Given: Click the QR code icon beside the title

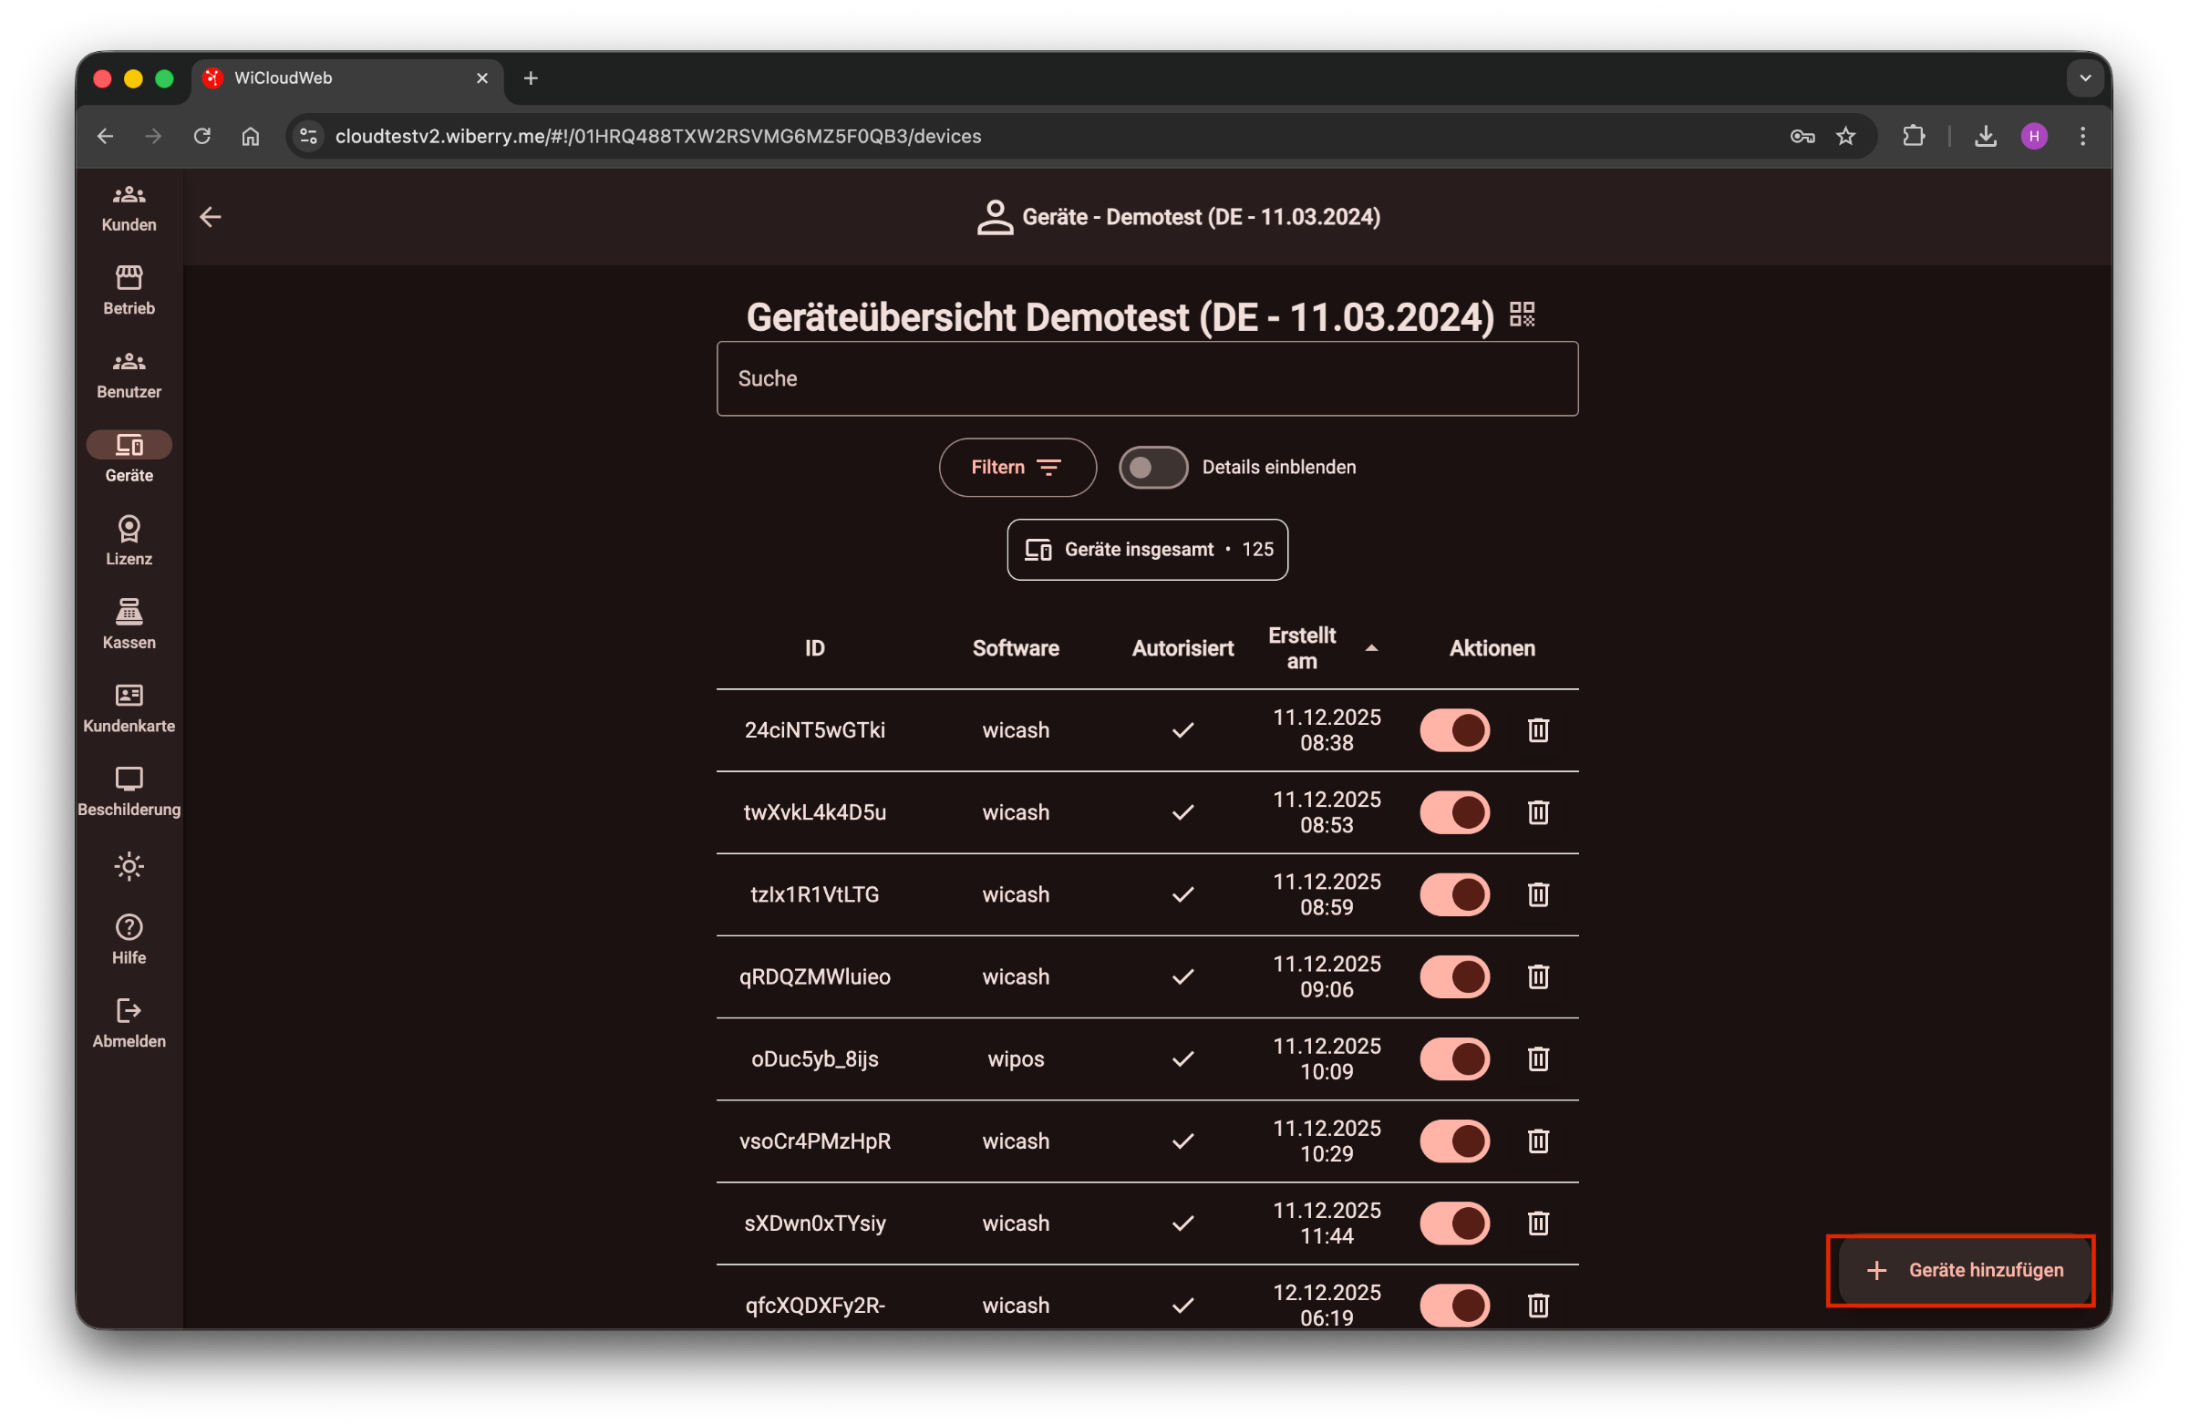Looking at the screenshot, I should (1521, 315).
